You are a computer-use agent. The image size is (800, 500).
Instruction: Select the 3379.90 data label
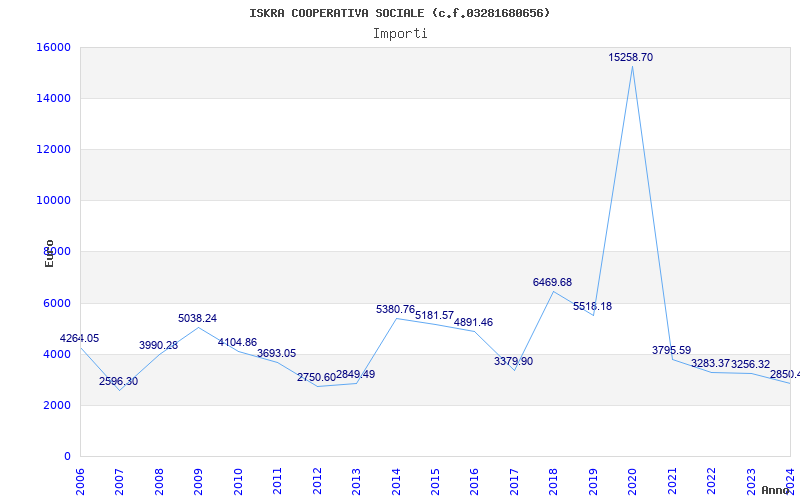pyautogui.click(x=513, y=361)
